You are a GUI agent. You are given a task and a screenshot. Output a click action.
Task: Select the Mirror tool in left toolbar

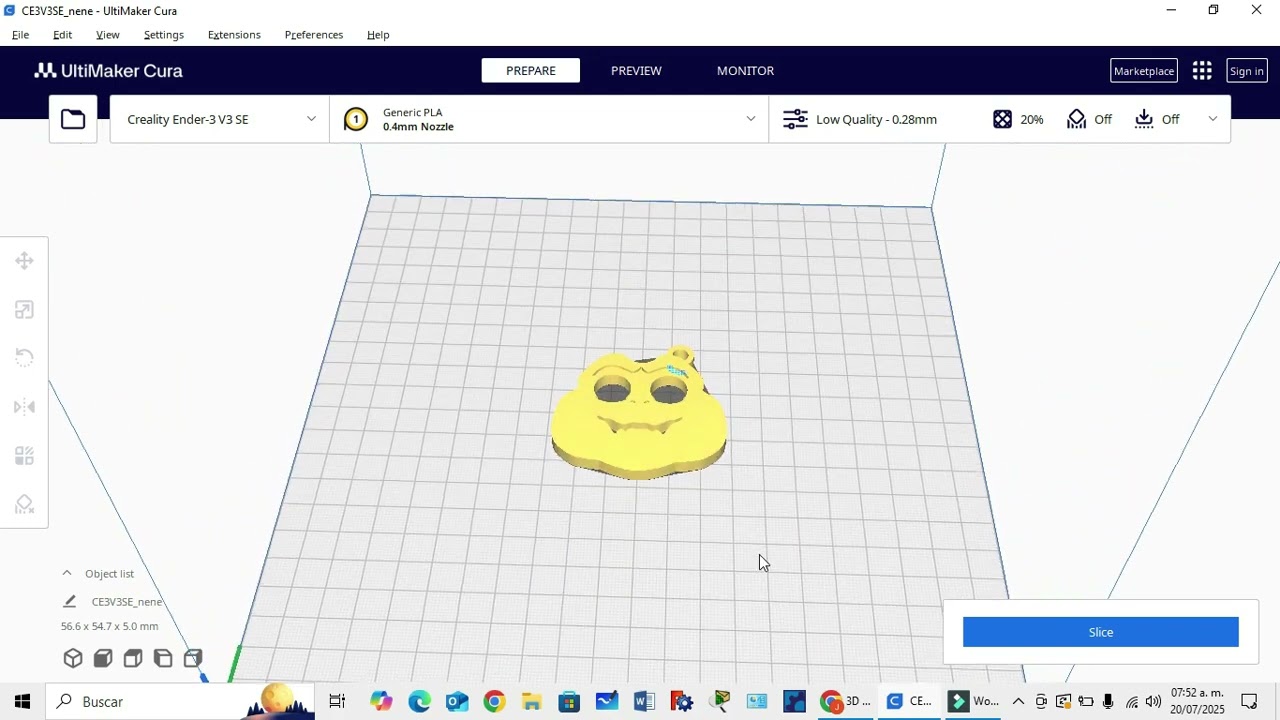point(24,407)
